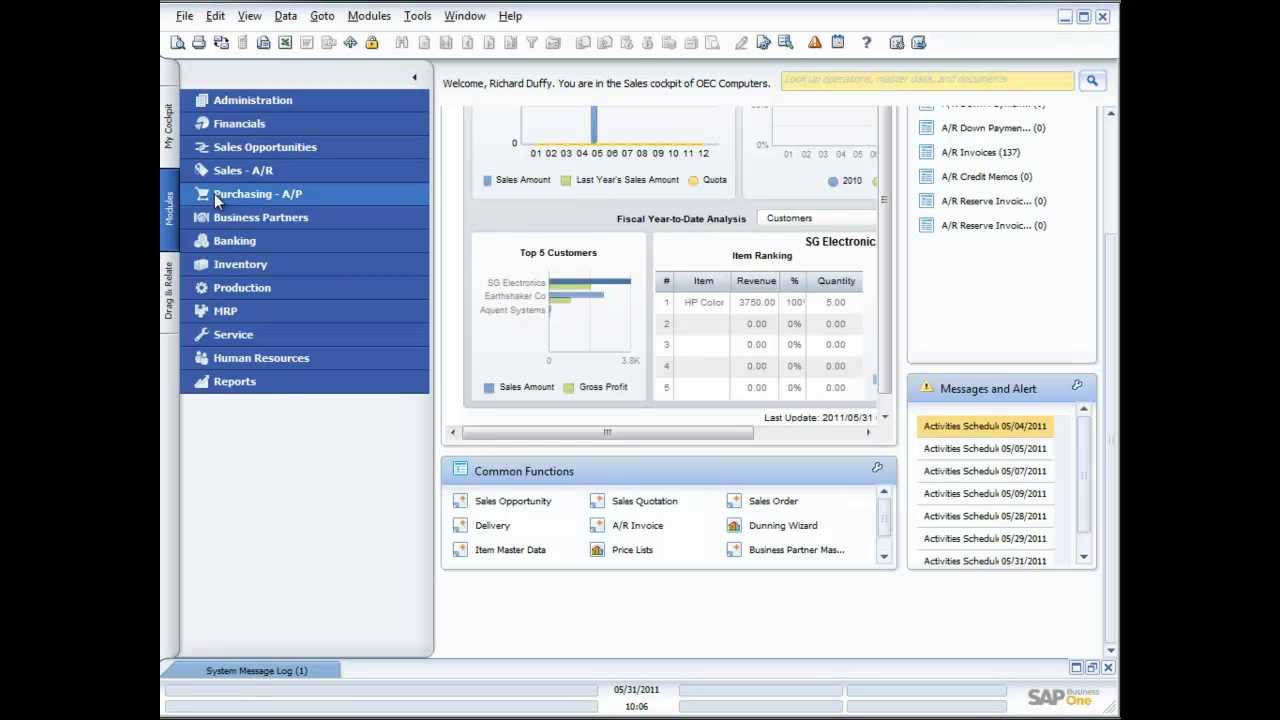
Task: Click the magnifier search button
Action: pyautogui.click(x=1092, y=80)
